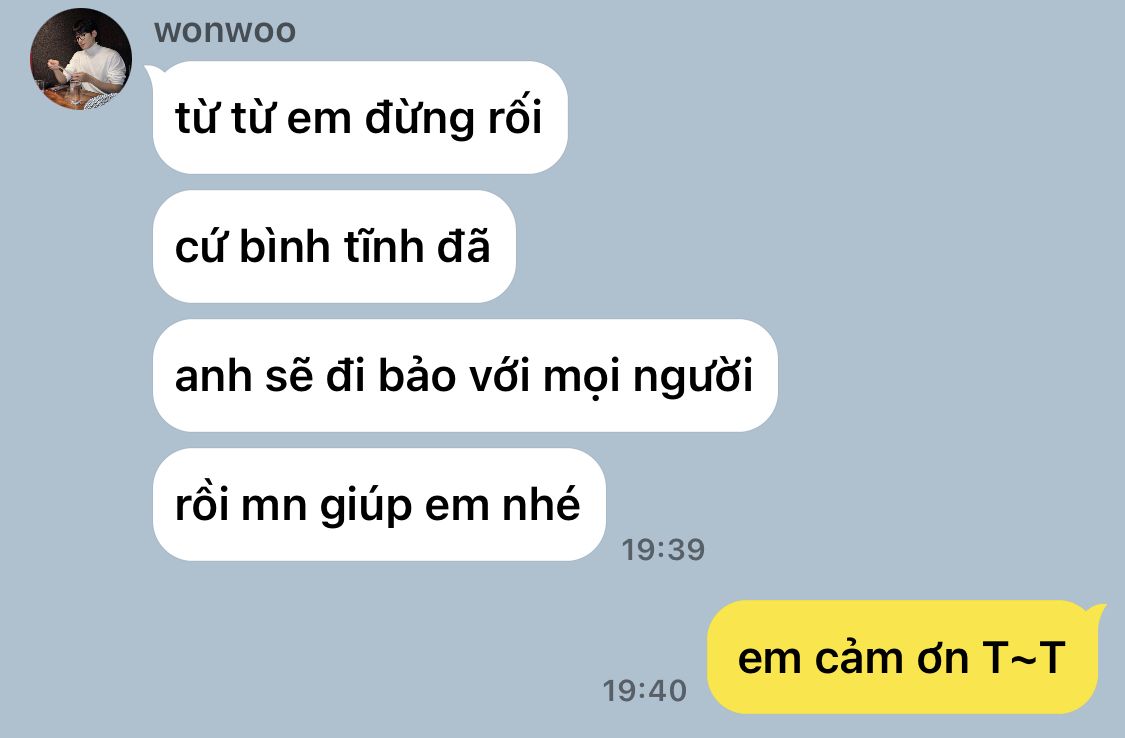Click the T~T emoticon in the yellow bubble
Viewport: 1125px width, 738px height.
click(x=1024, y=657)
